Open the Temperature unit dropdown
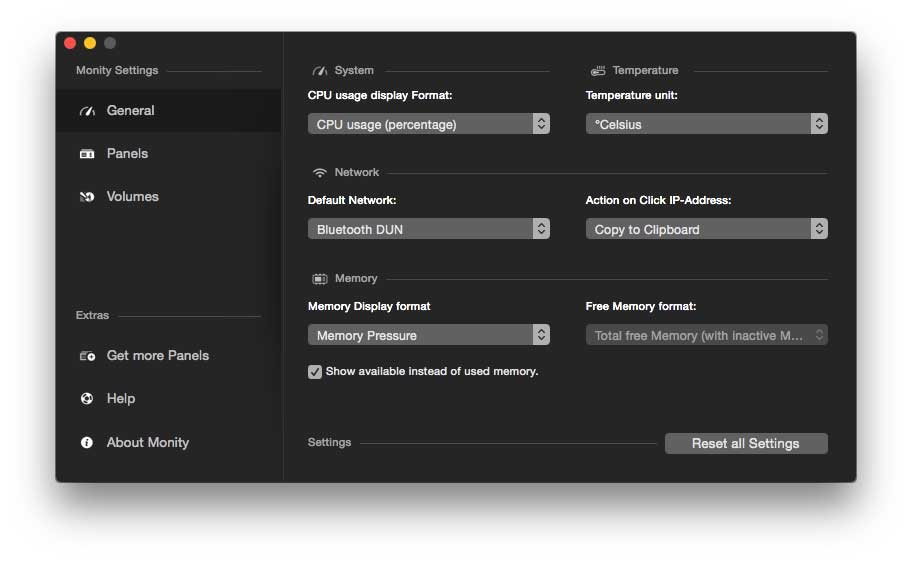 pos(706,124)
